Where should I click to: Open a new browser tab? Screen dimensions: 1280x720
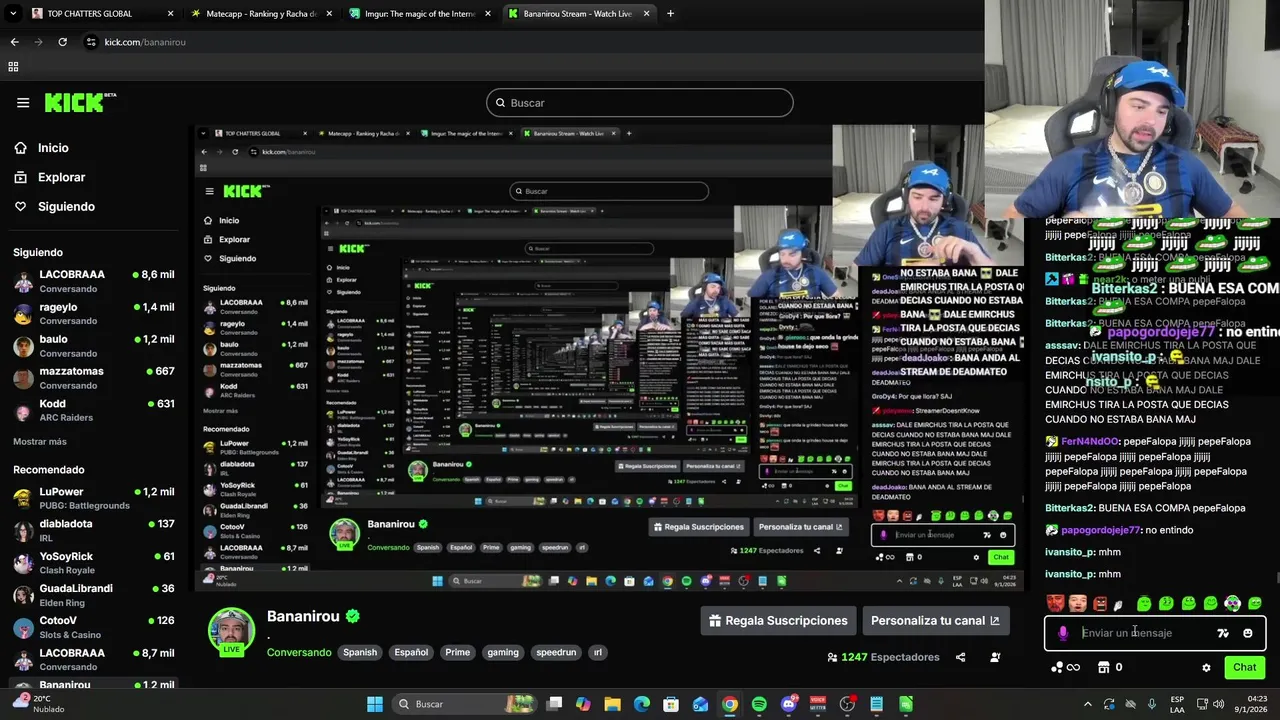pyautogui.click(x=670, y=14)
